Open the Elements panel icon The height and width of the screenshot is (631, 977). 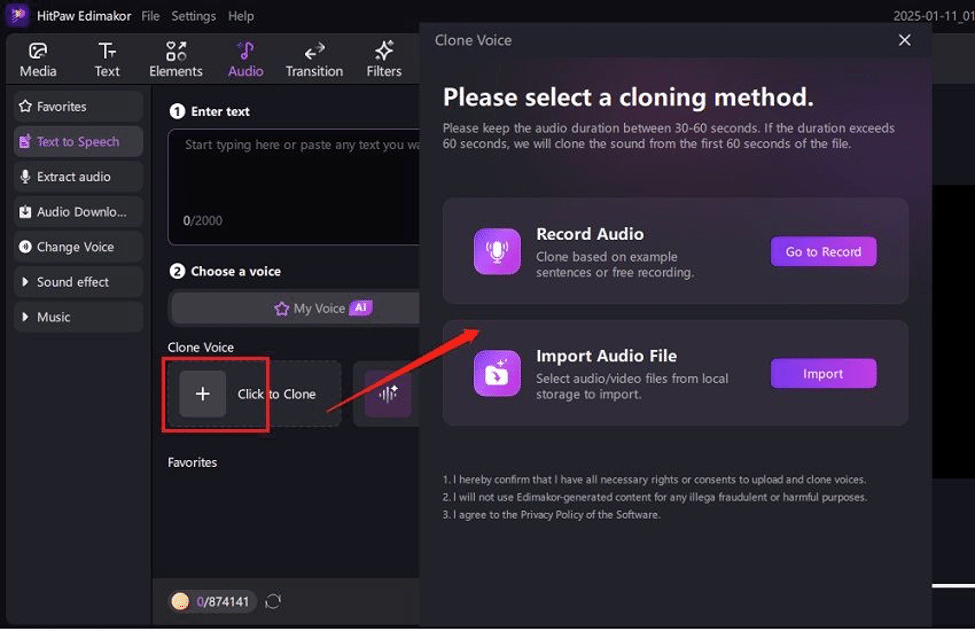[176, 50]
